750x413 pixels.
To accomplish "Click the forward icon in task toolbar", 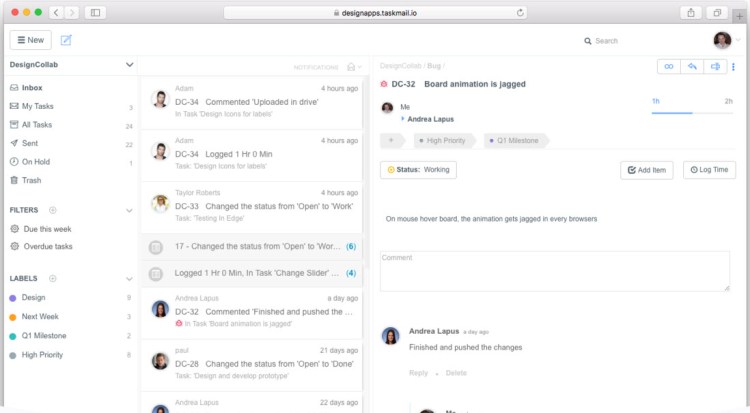I will tap(715, 67).
